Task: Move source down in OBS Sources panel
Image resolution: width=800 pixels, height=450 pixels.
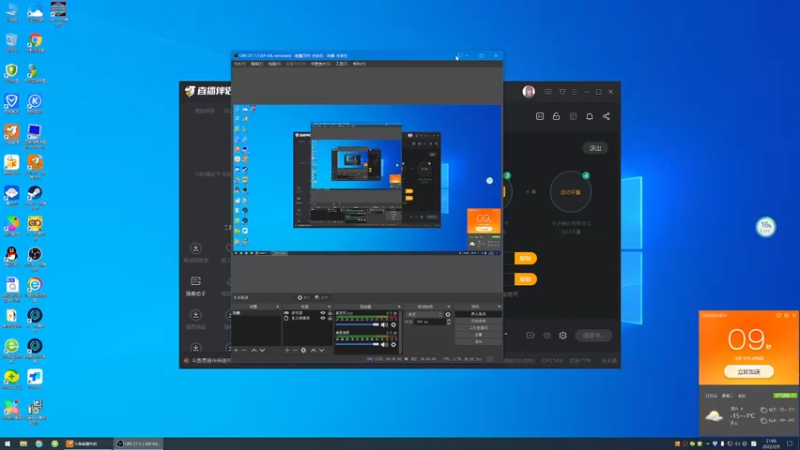Action: (321, 351)
